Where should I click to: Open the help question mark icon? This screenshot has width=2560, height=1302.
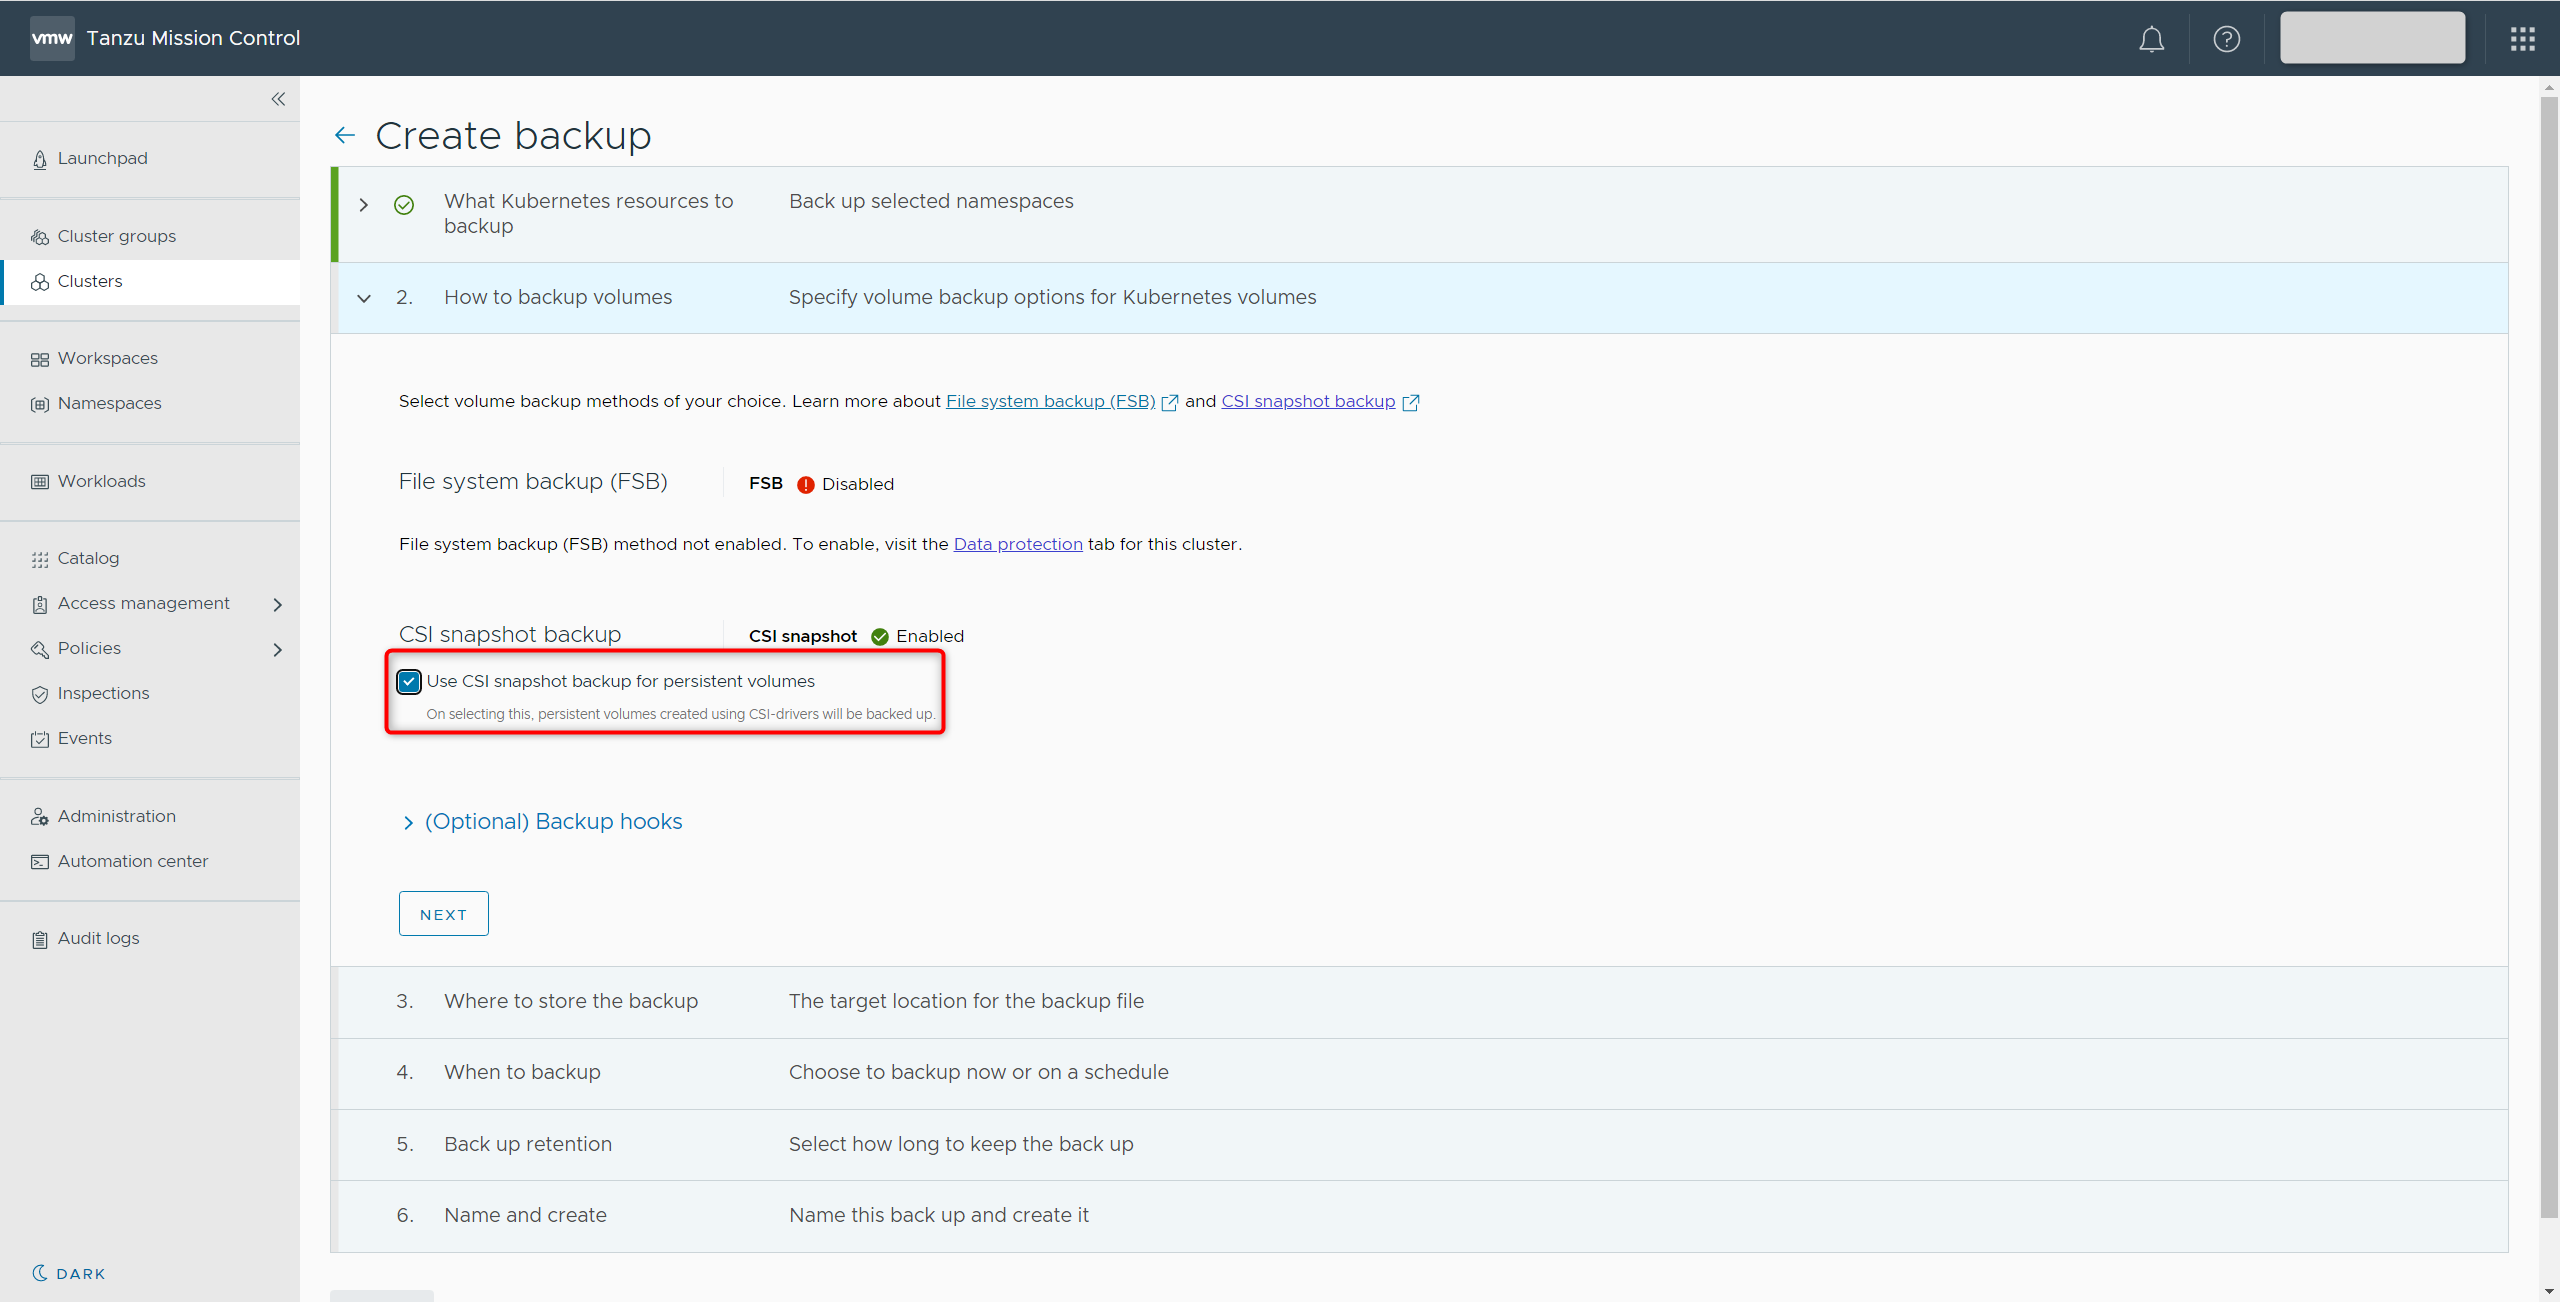tap(2226, 39)
